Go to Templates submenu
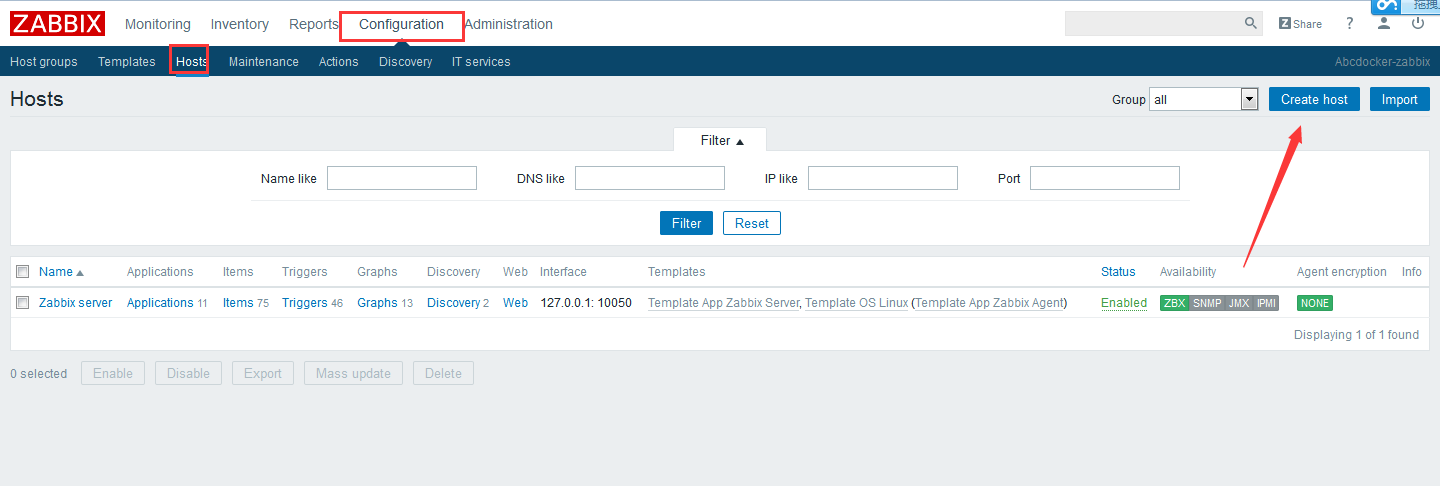 click(x=127, y=62)
